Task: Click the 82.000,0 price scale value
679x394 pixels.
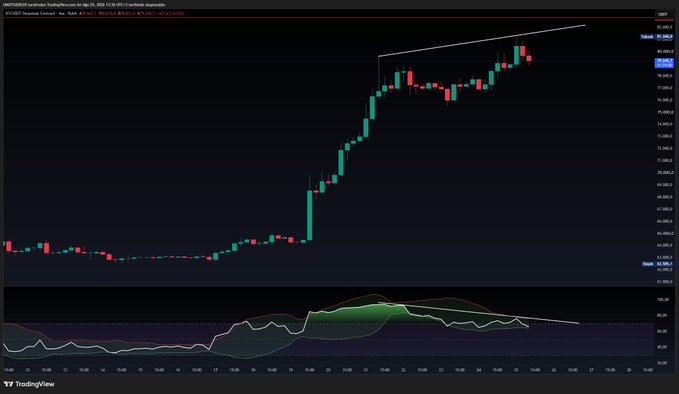Action: point(665,27)
